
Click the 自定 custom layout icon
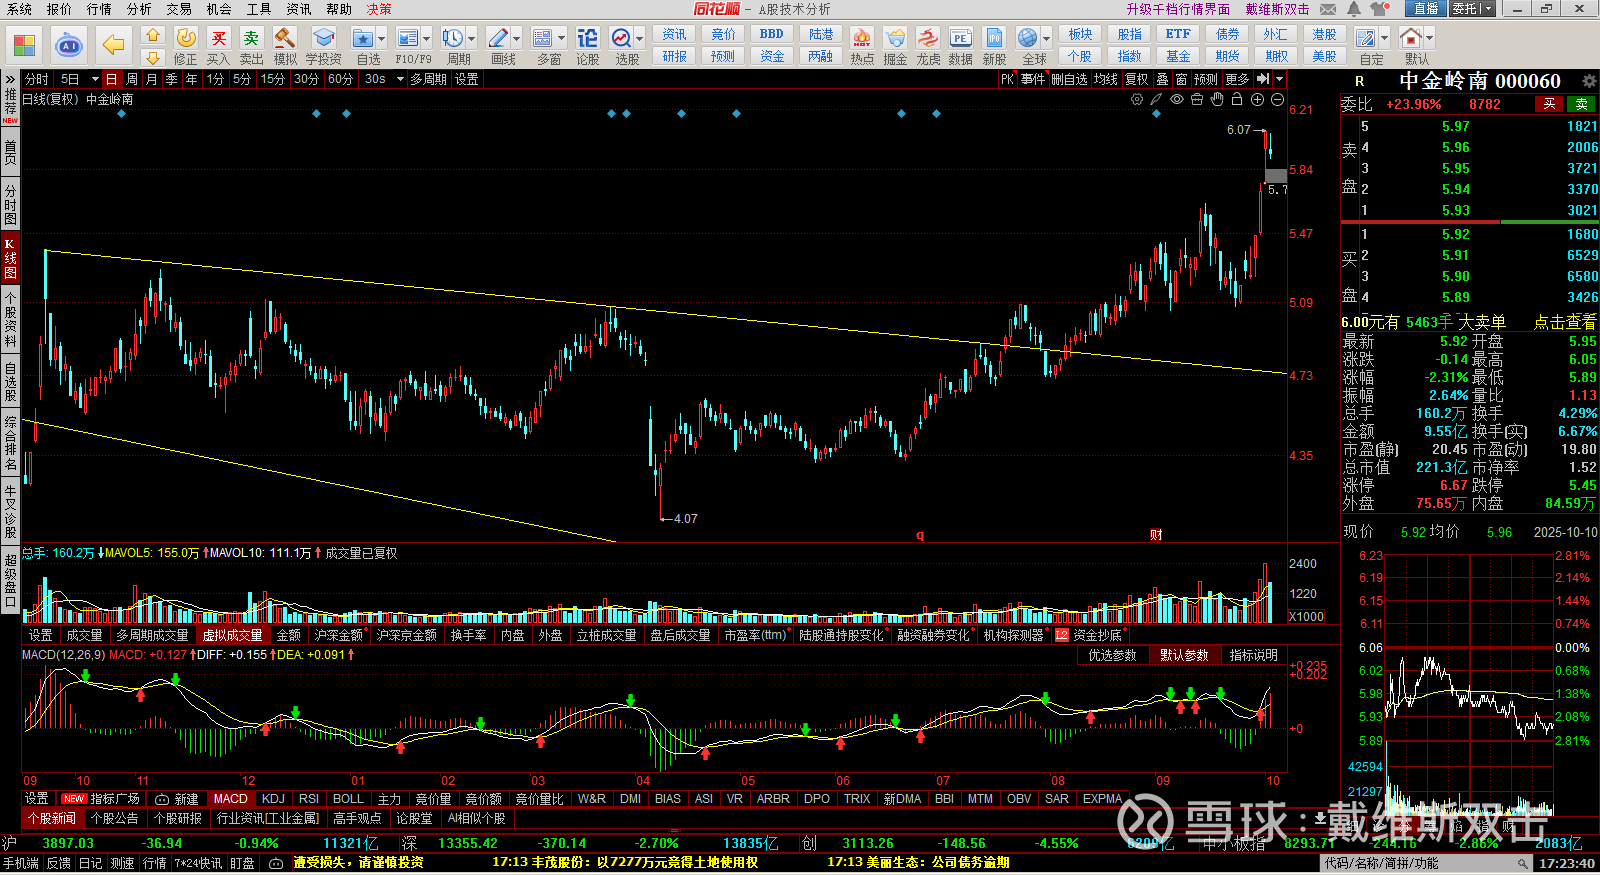(x=1366, y=38)
